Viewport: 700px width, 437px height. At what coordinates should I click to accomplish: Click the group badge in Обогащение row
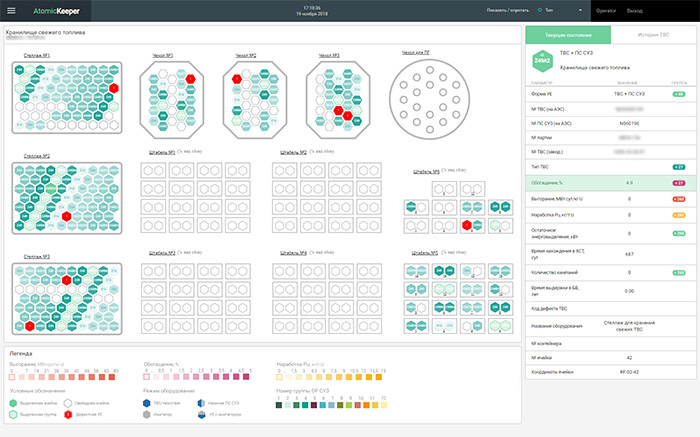tap(679, 184)
